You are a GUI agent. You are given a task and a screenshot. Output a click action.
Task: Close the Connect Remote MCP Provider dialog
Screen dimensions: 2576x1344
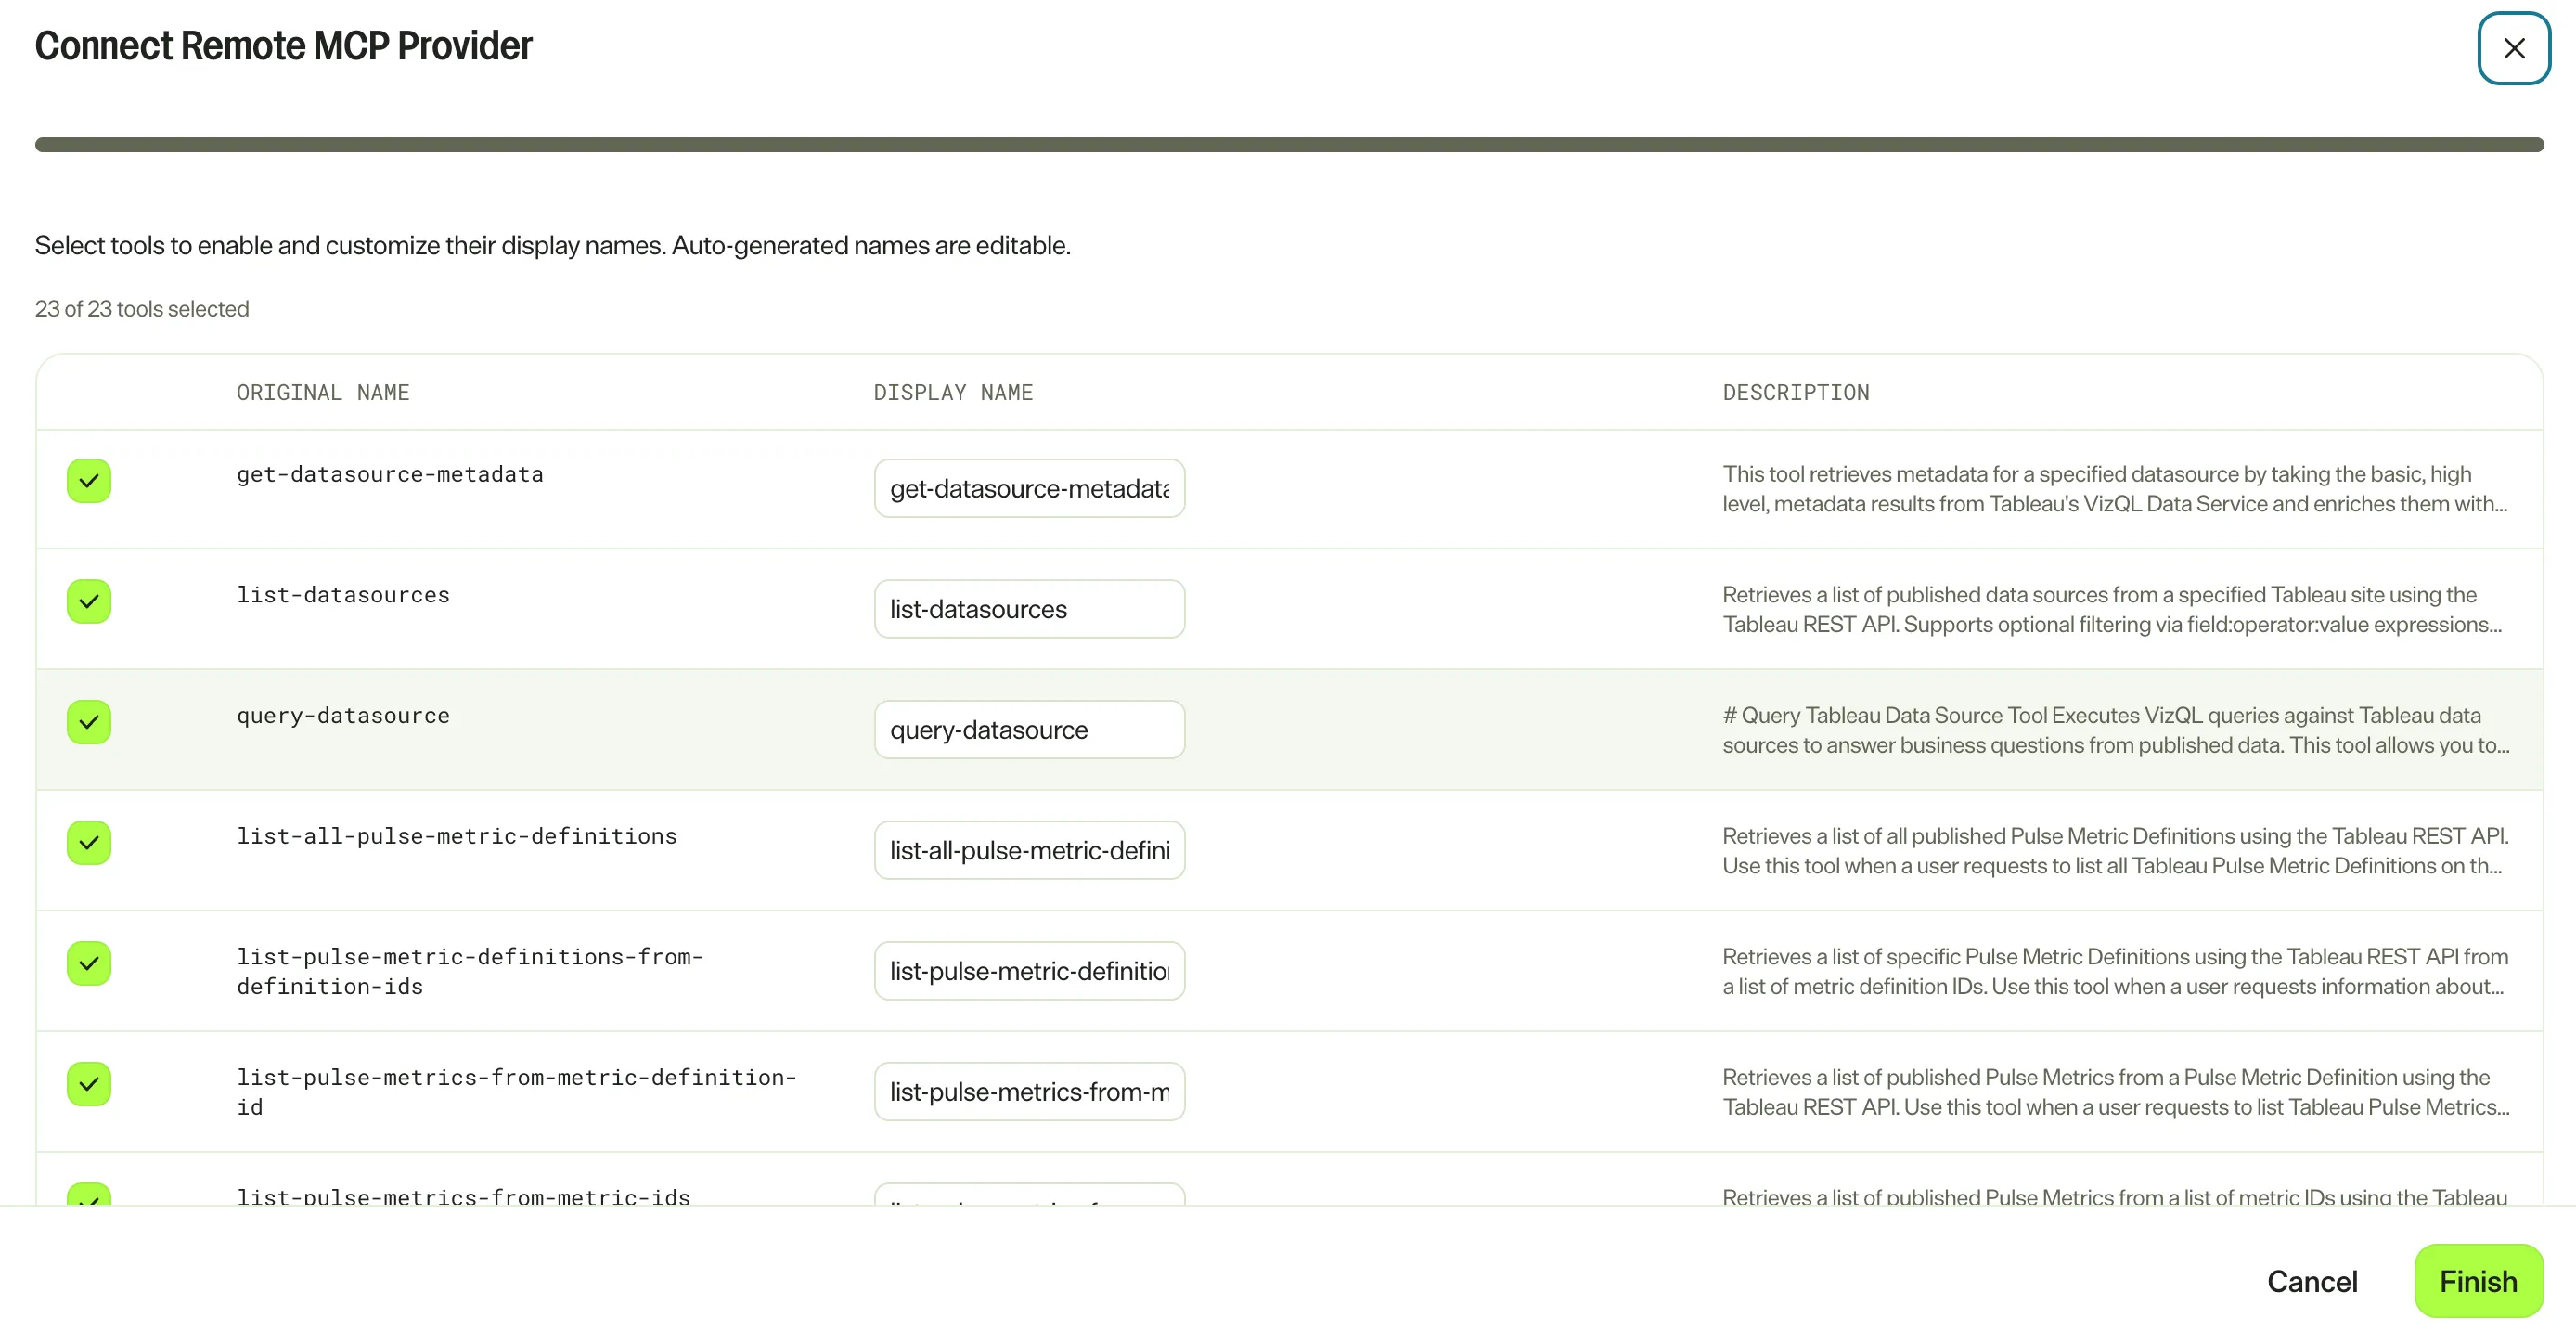(2513, 48)
